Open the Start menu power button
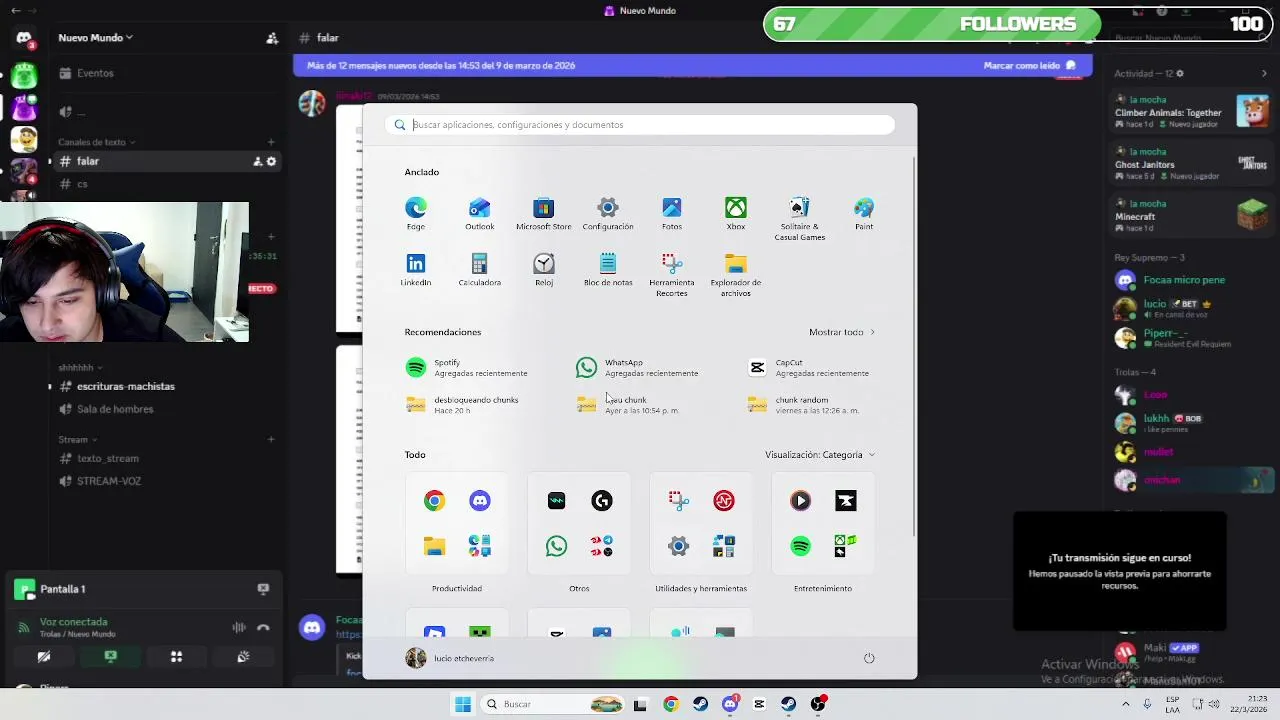Screen dimensions: 1280x720 (869, 658)
